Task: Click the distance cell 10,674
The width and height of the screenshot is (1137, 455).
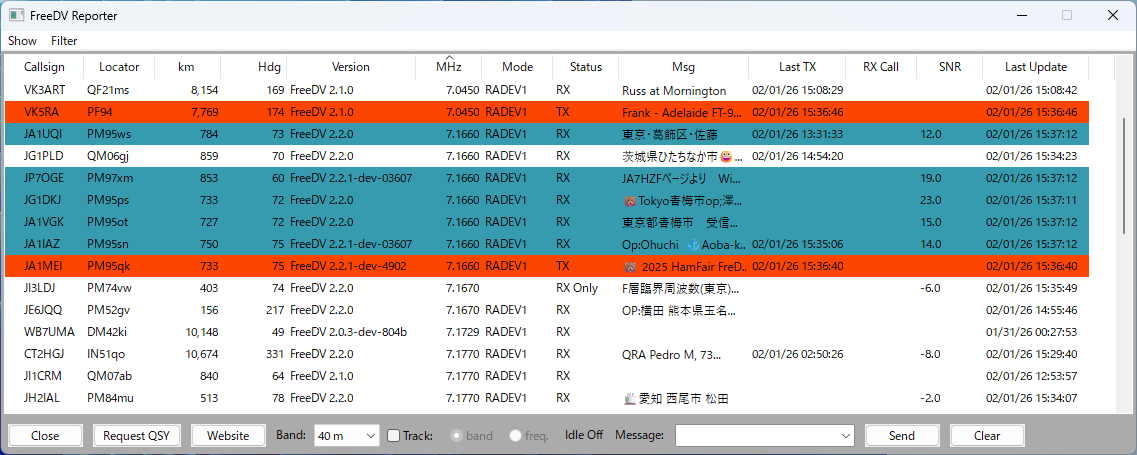Action: coord(202,354)
